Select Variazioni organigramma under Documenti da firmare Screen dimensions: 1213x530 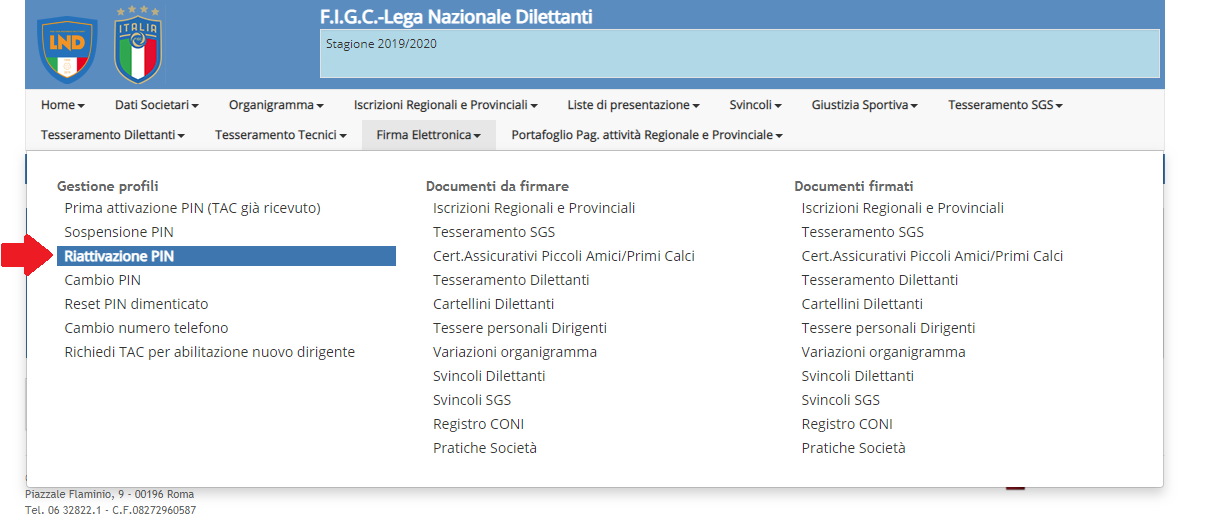pos(515,352)
